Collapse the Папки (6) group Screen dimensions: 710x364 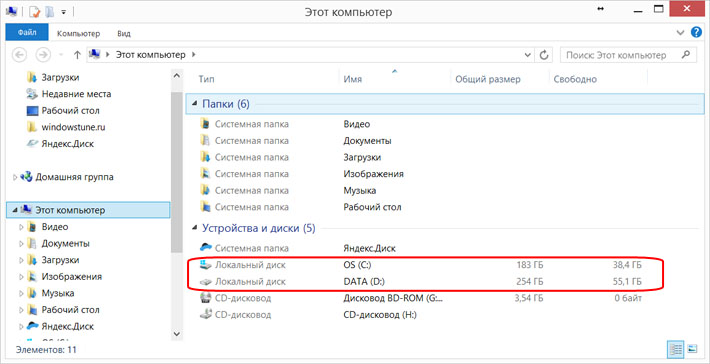pos(195,105)
